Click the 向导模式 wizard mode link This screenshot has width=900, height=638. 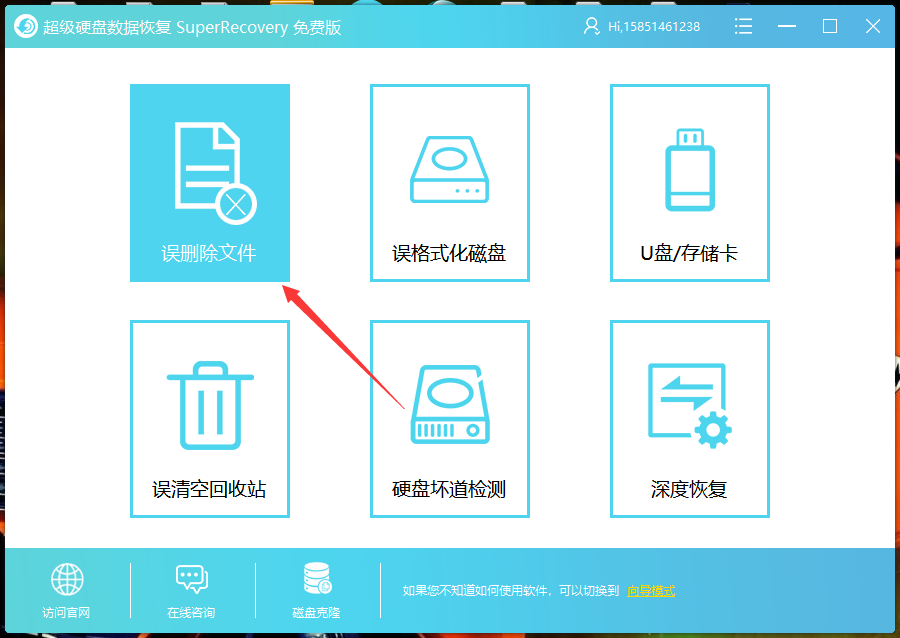[651, 591]
